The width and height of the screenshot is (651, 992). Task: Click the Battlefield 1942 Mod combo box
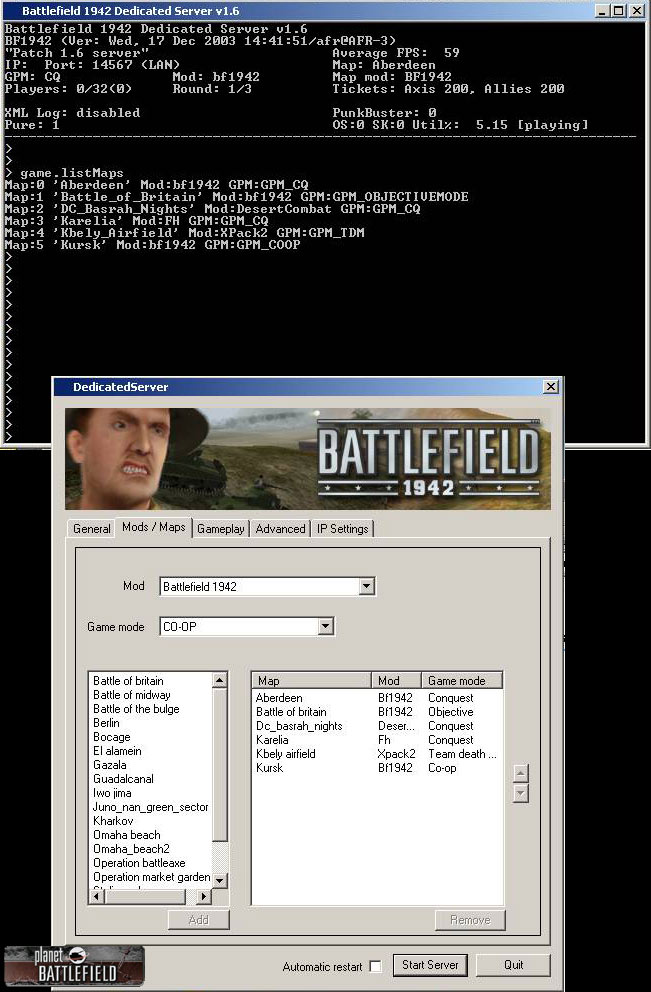(267, 586)
